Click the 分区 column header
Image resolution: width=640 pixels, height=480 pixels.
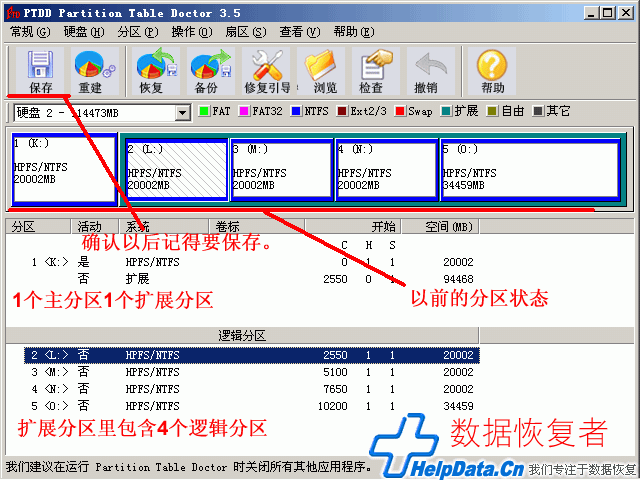point(38,227)
